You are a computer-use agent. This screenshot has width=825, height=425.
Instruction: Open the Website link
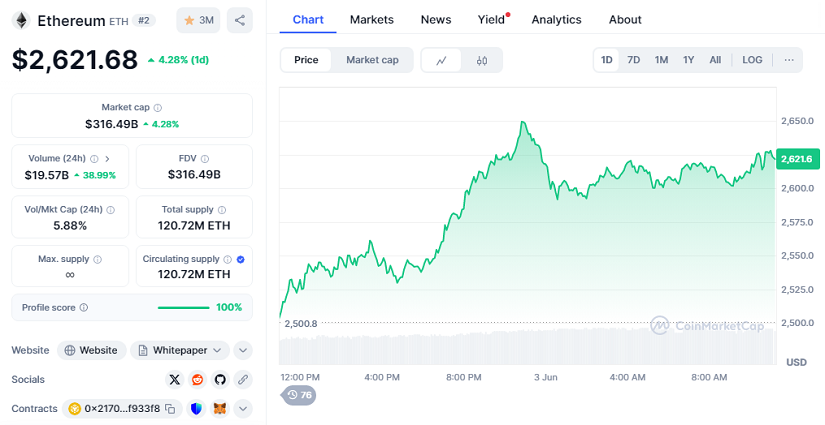coord(90,350)
